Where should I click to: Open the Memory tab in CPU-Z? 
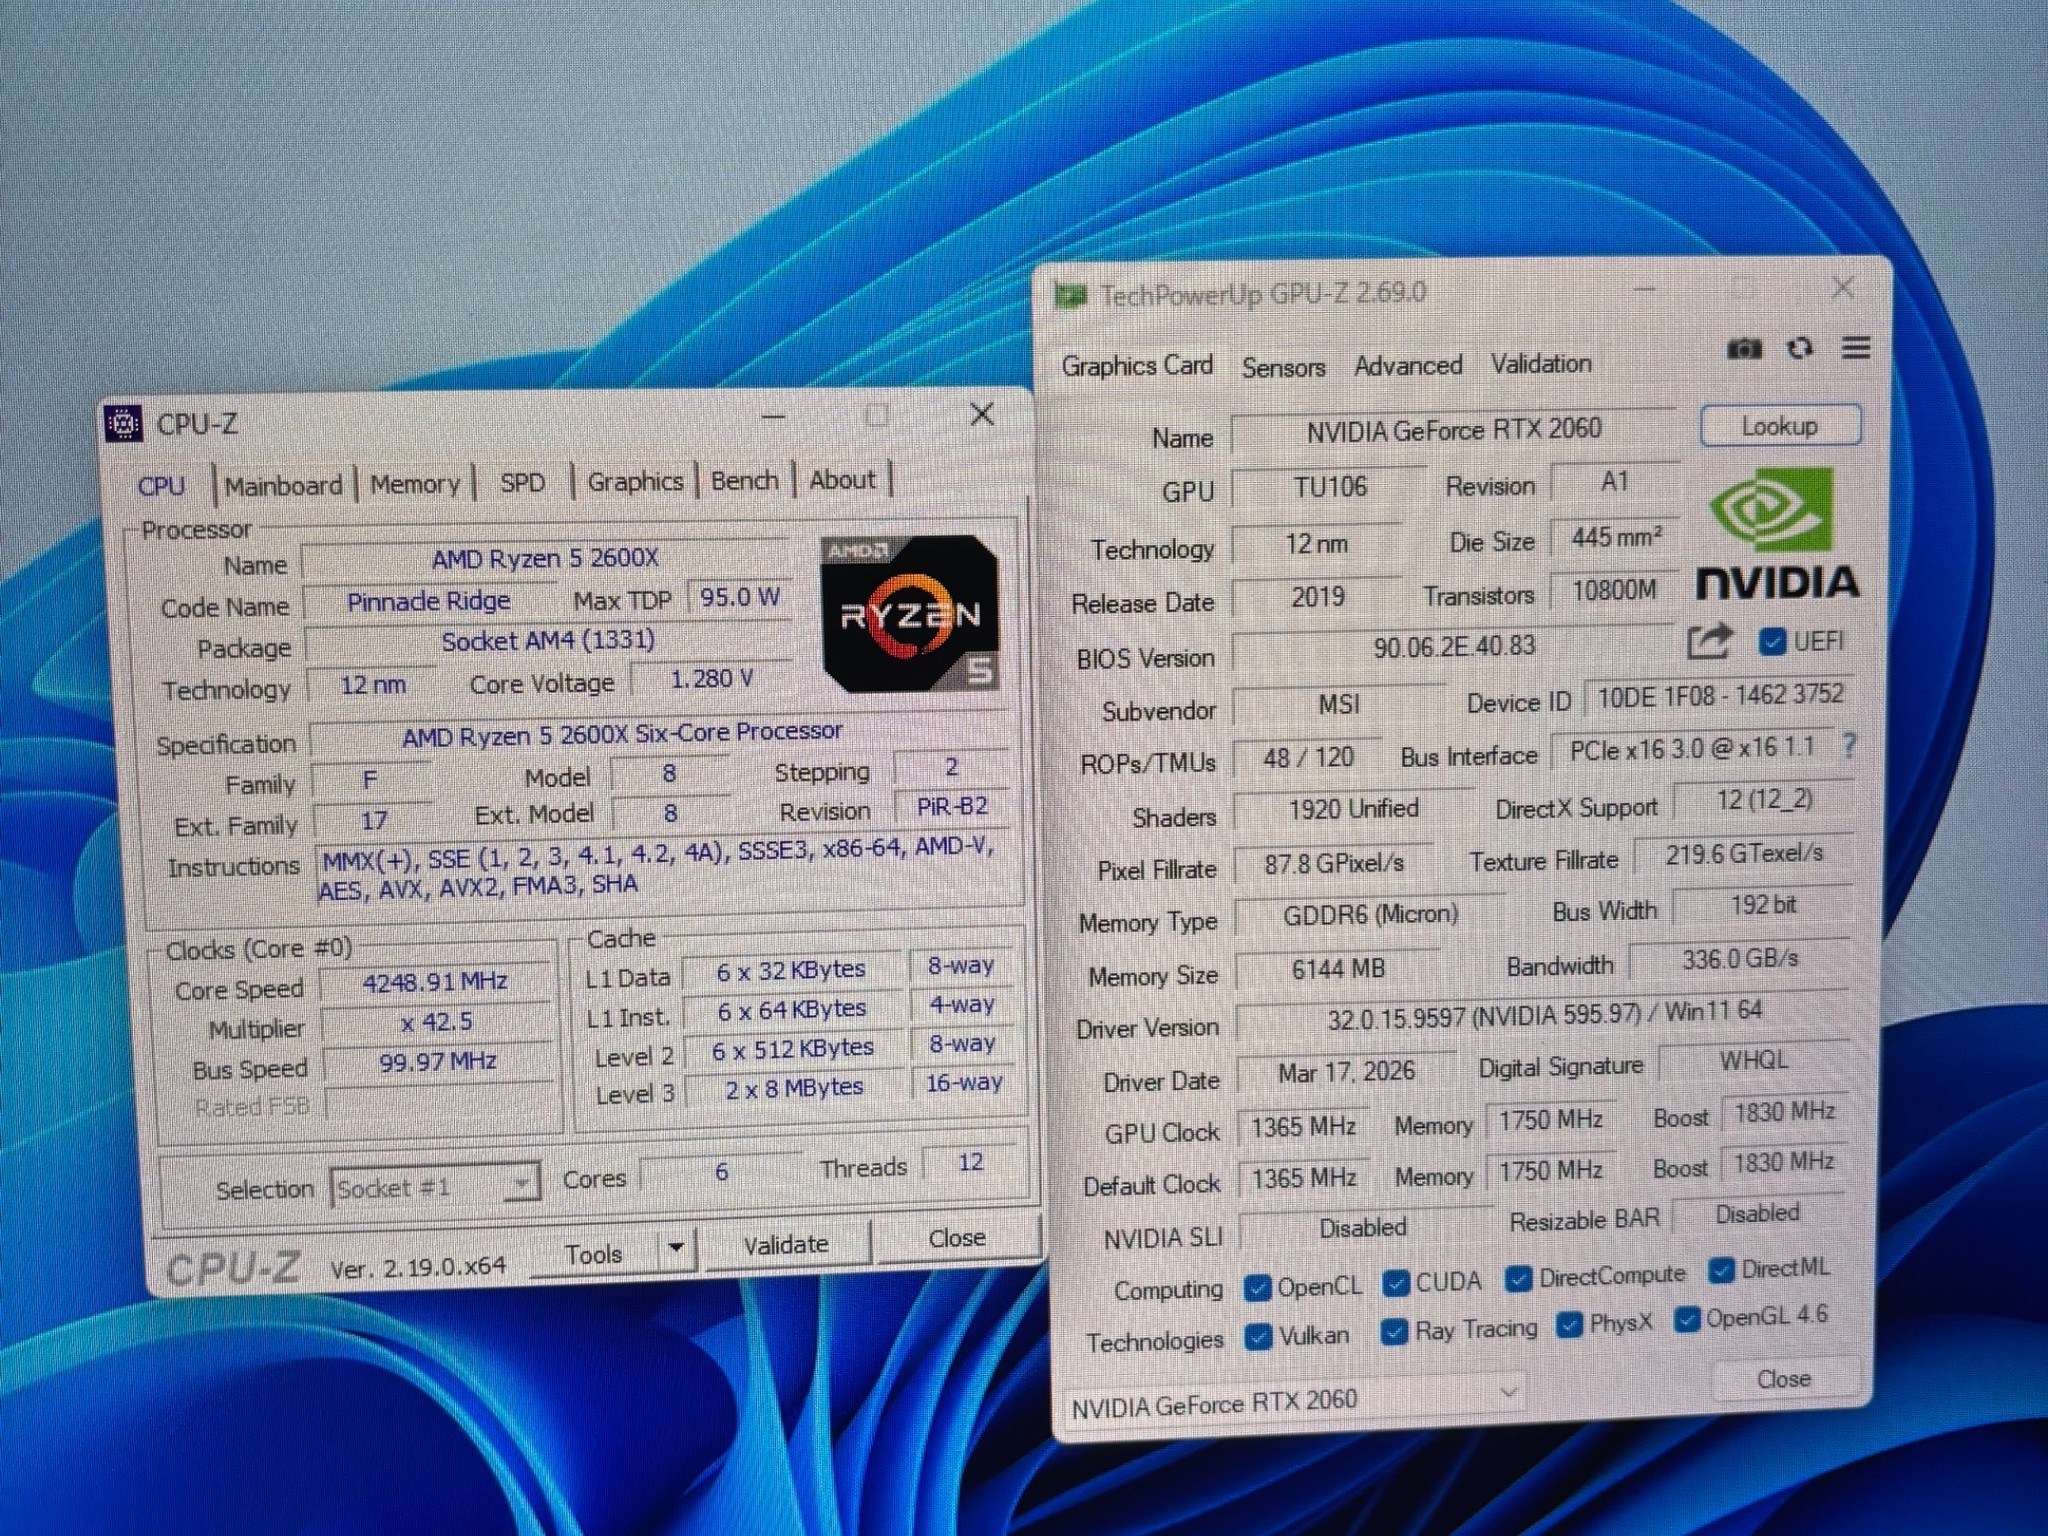pyautogui.click(x=415, y=485)
